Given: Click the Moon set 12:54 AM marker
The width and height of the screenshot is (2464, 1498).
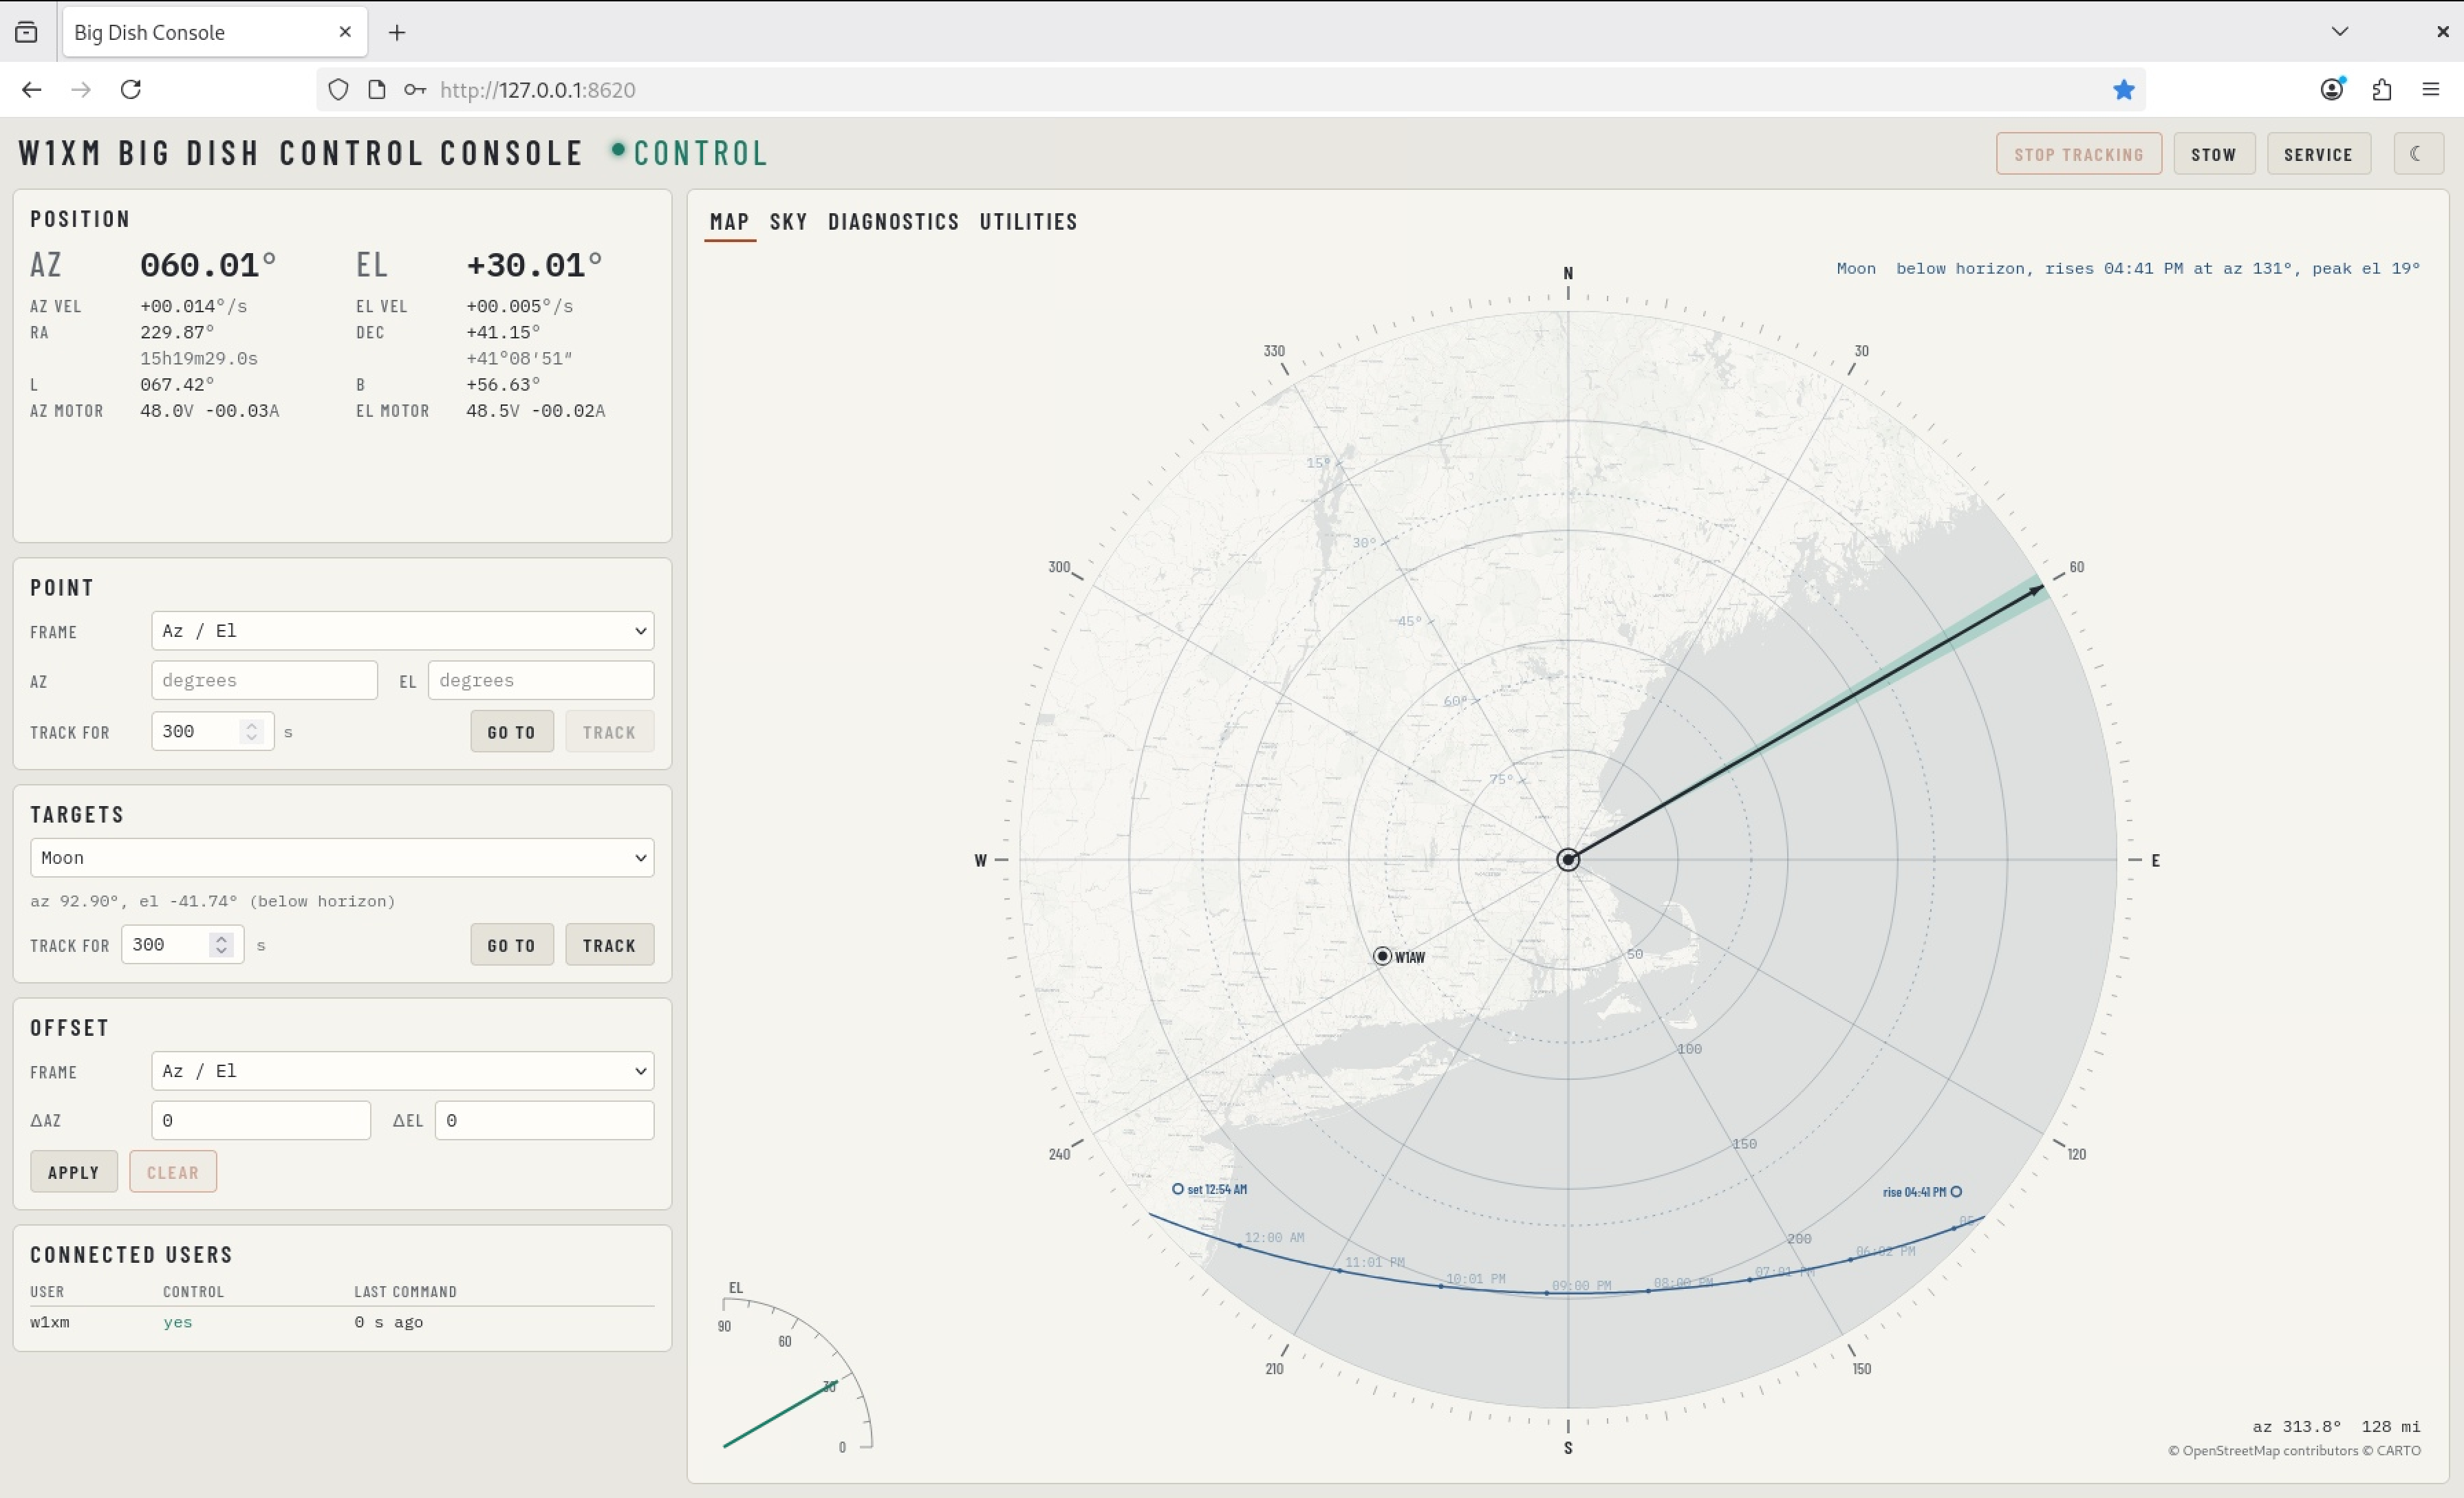Looking at the screenshot, I should (1178, 1189).
